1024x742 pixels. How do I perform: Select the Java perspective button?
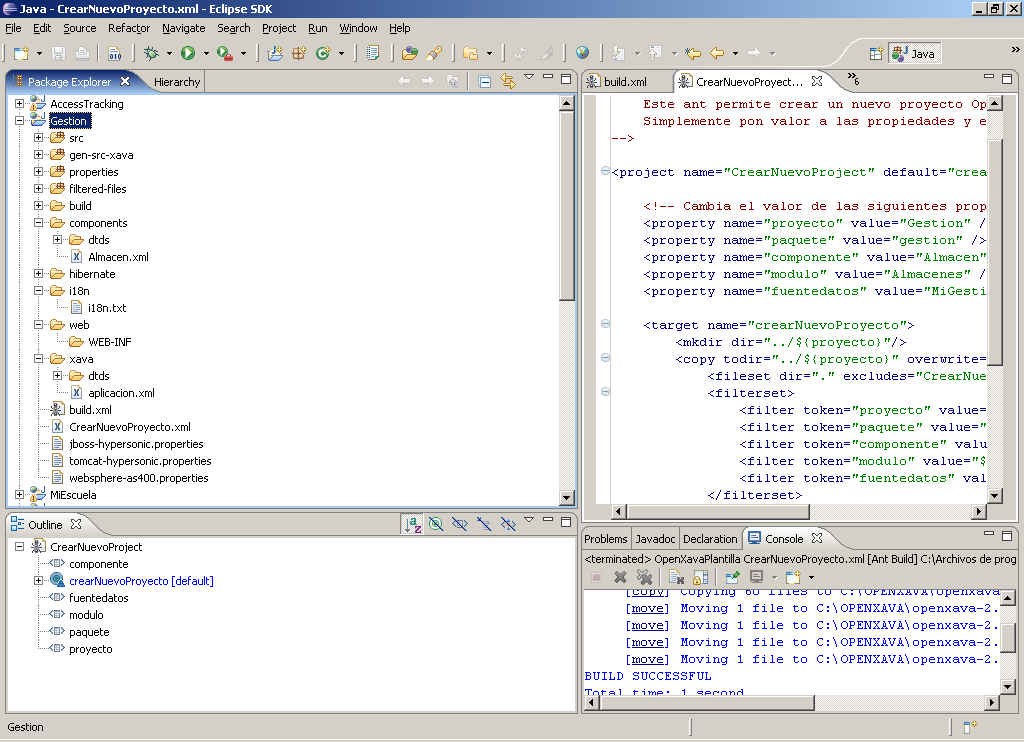[x=914, y=53]
